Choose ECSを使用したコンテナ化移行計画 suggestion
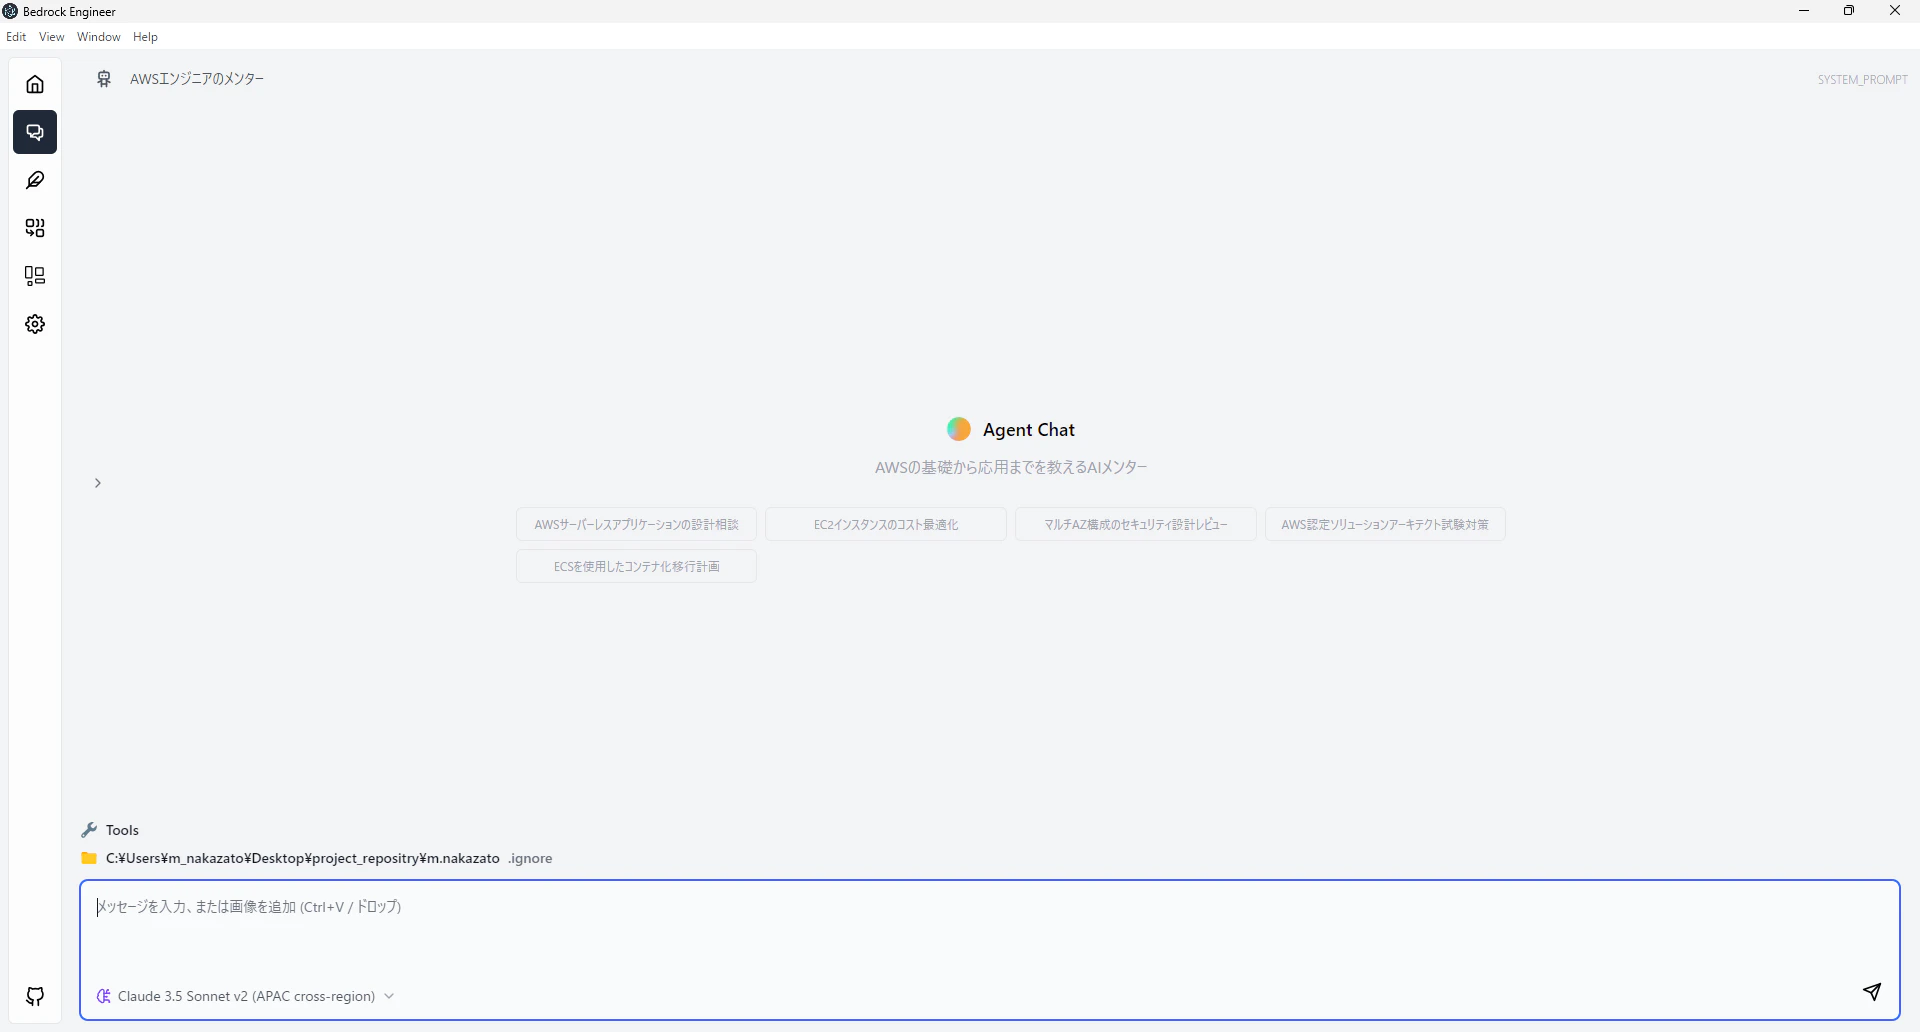 (x=636, y=566)
